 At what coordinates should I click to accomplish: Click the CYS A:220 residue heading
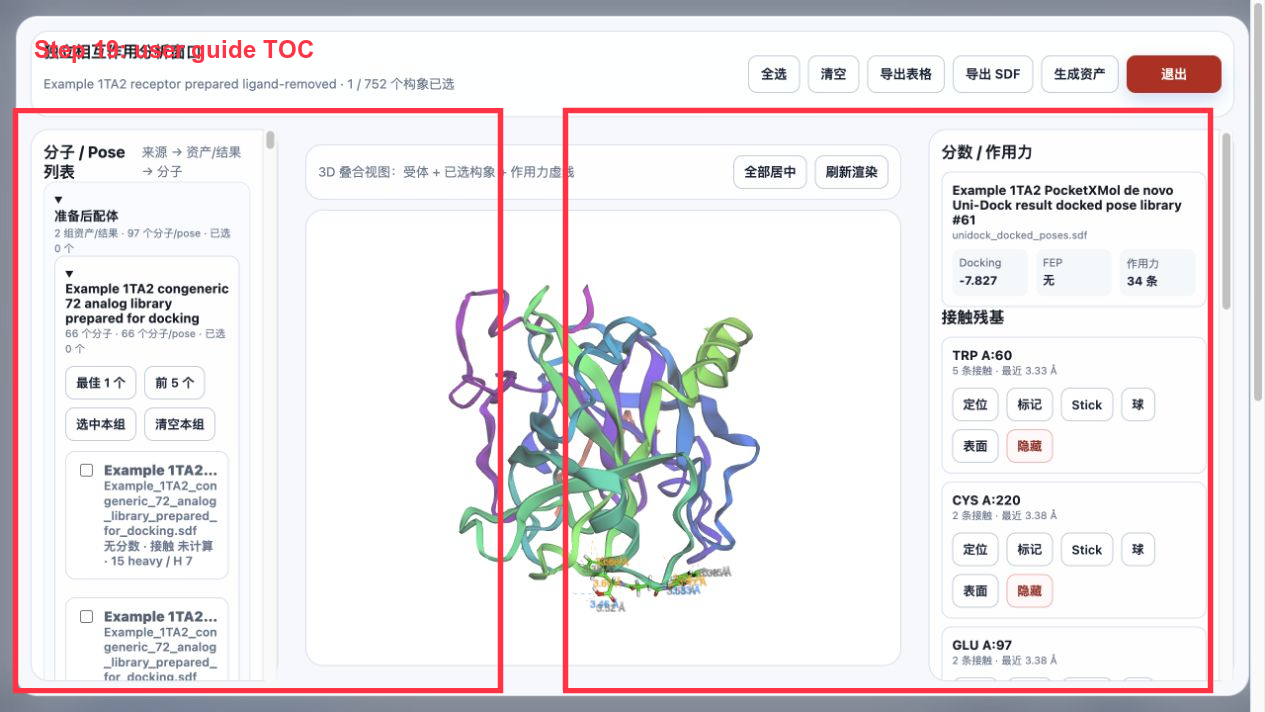(986, 500)
